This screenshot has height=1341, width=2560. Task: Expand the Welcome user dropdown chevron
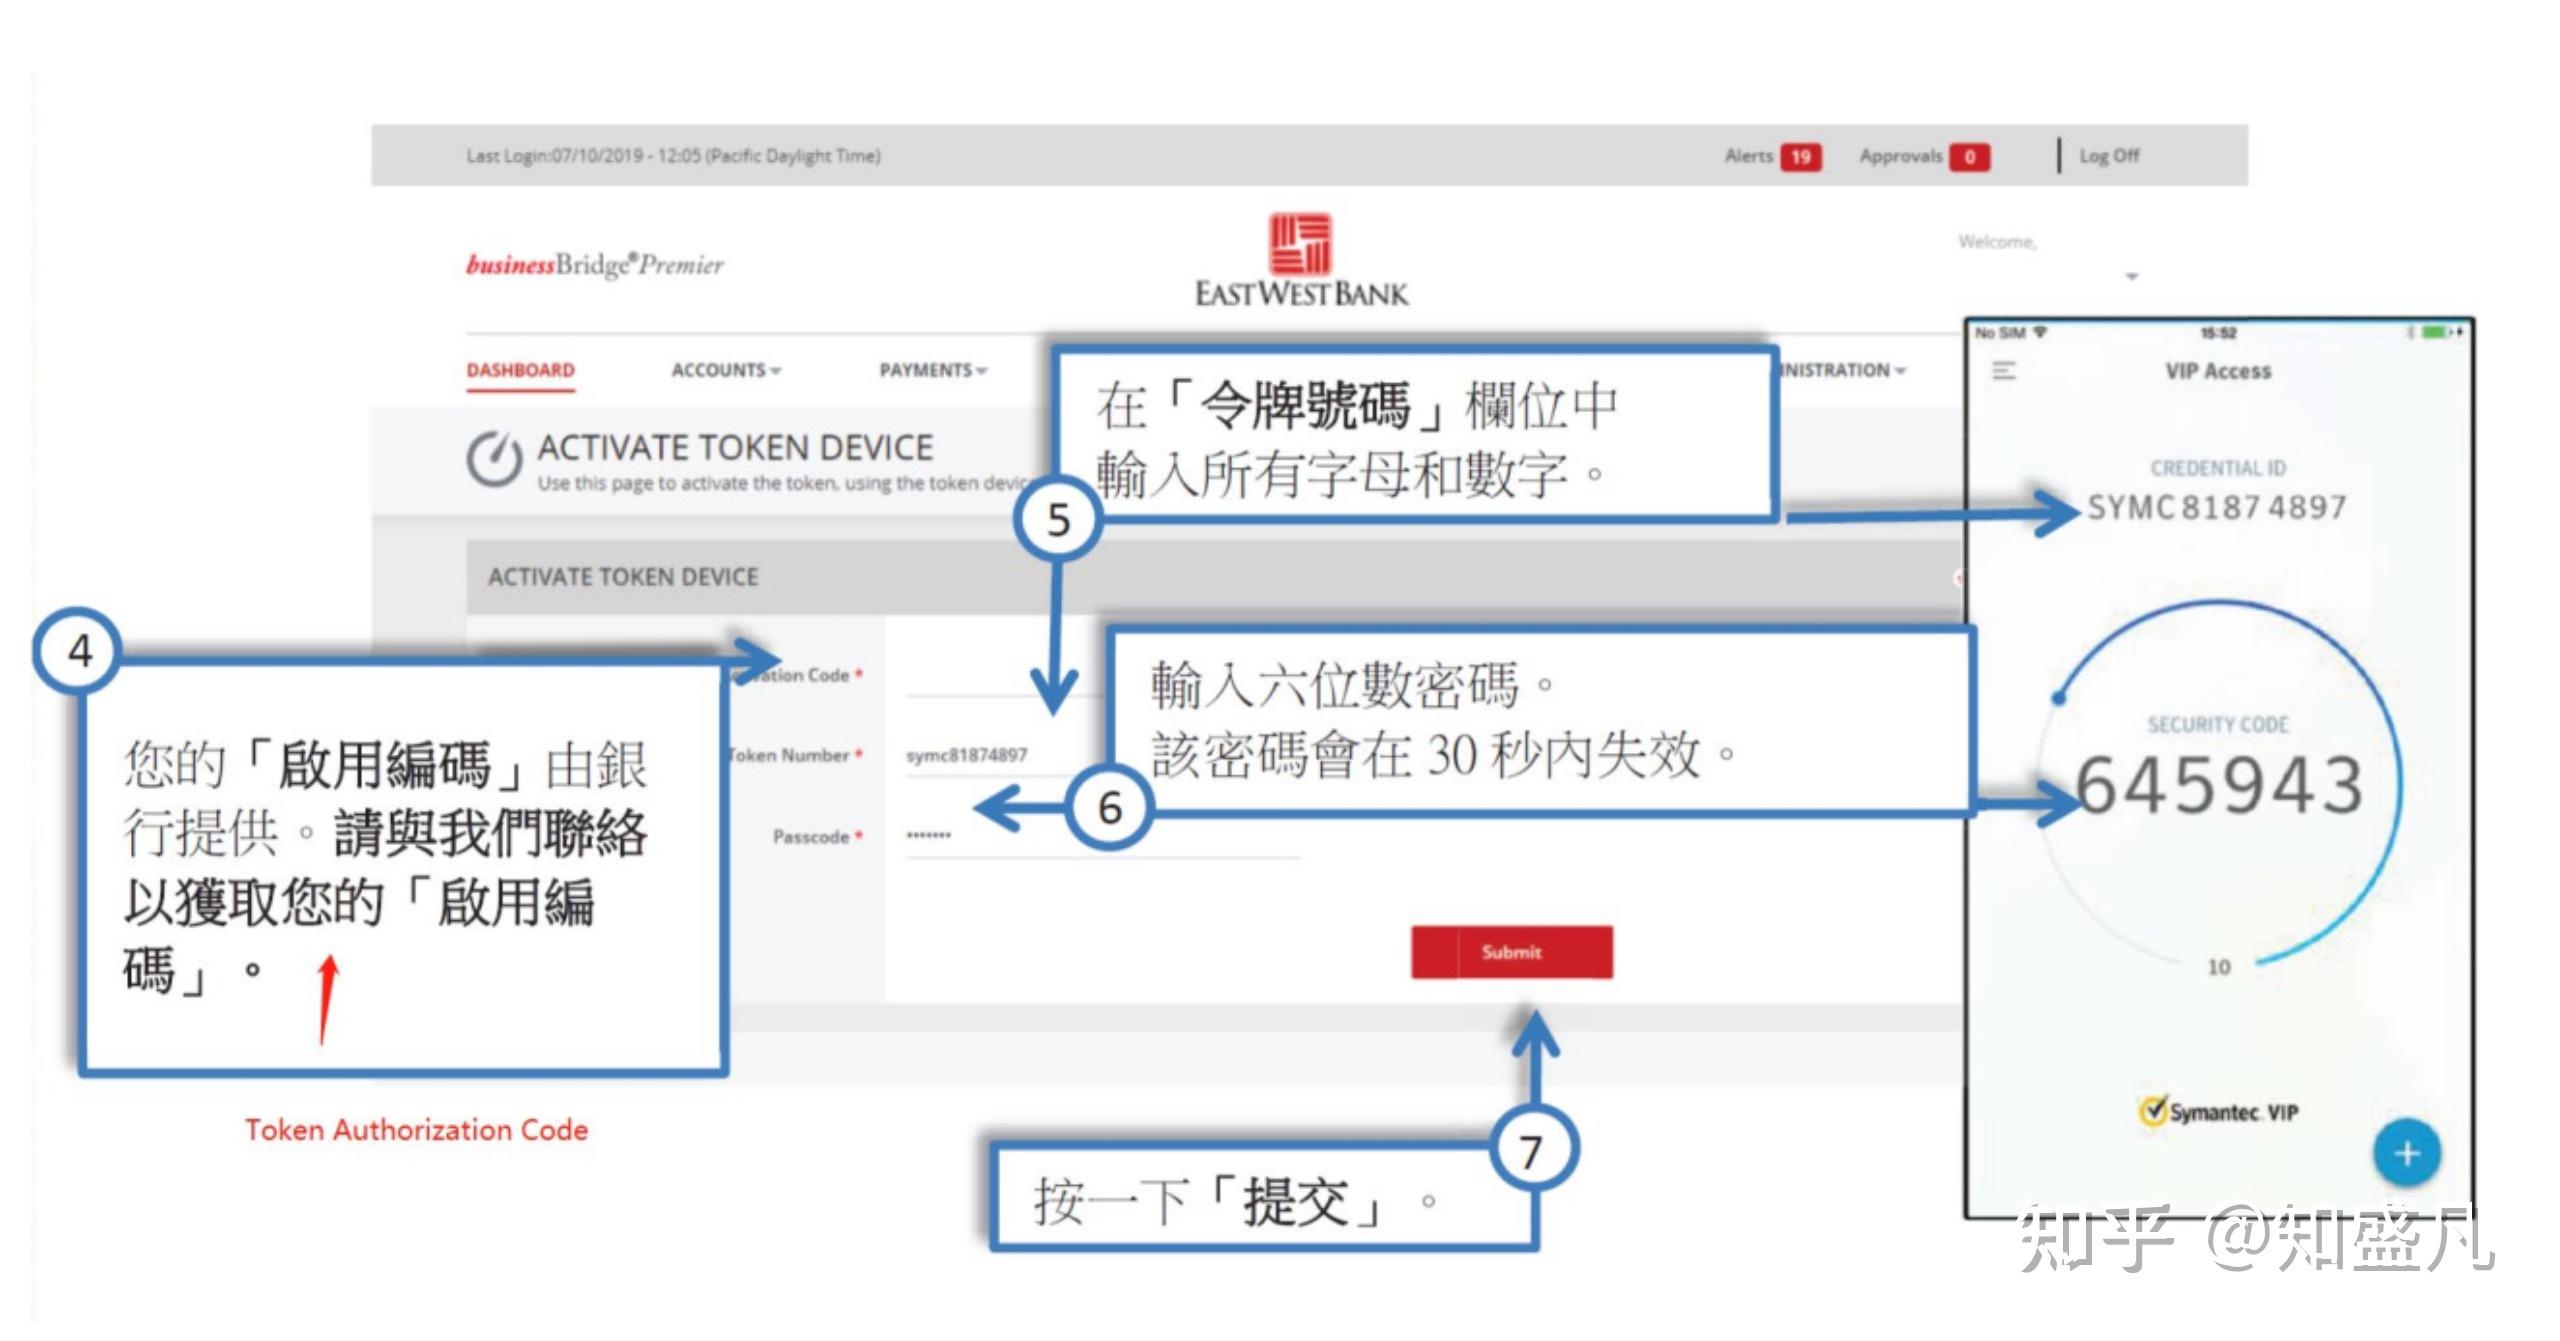tap(2133, 277)
